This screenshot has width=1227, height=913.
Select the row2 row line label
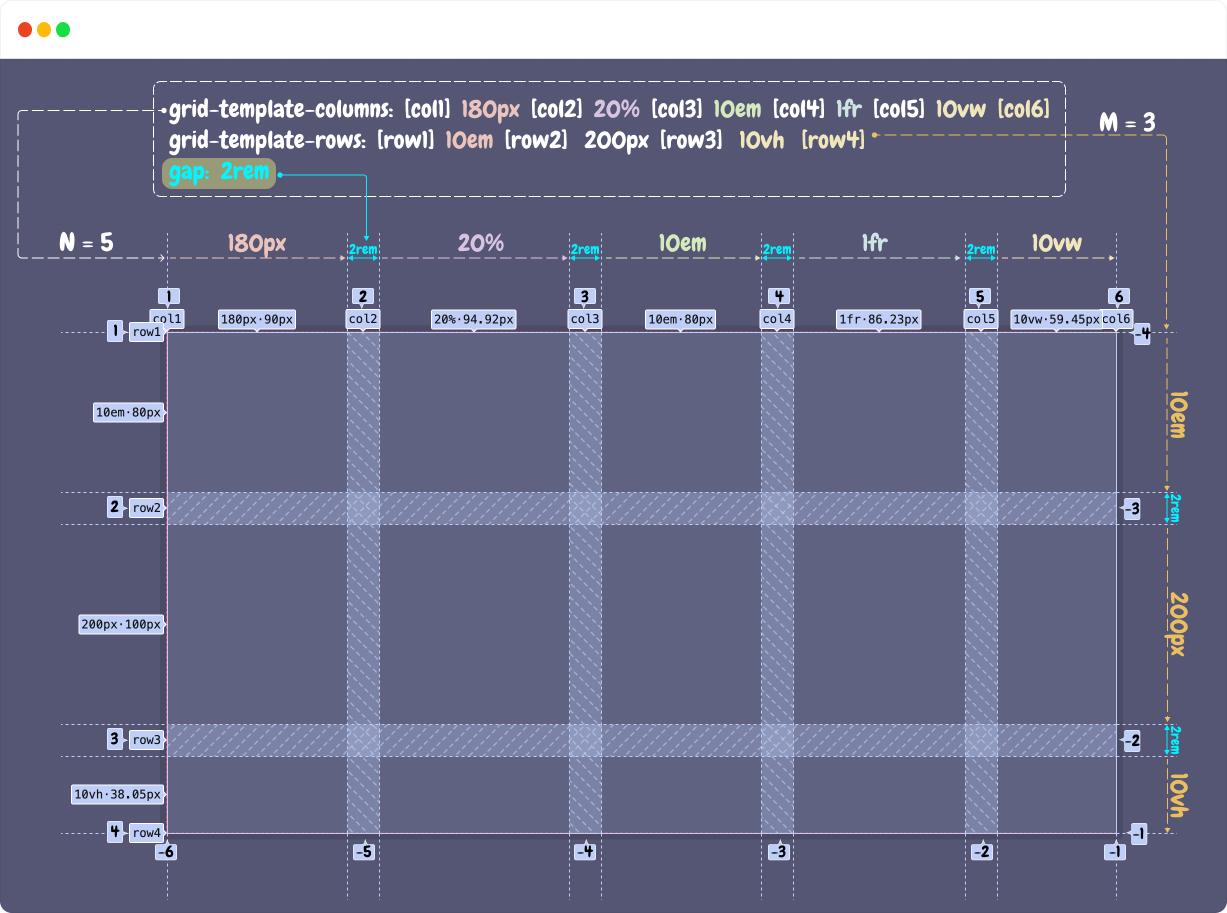[x=147, y=508]
